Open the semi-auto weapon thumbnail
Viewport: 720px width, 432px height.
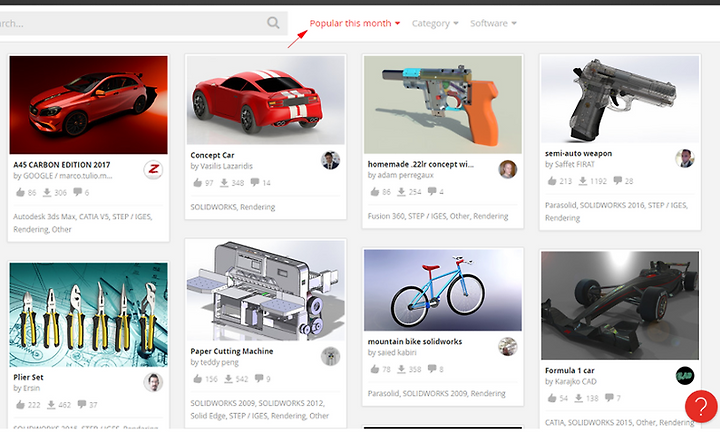(x=620, y=99)
